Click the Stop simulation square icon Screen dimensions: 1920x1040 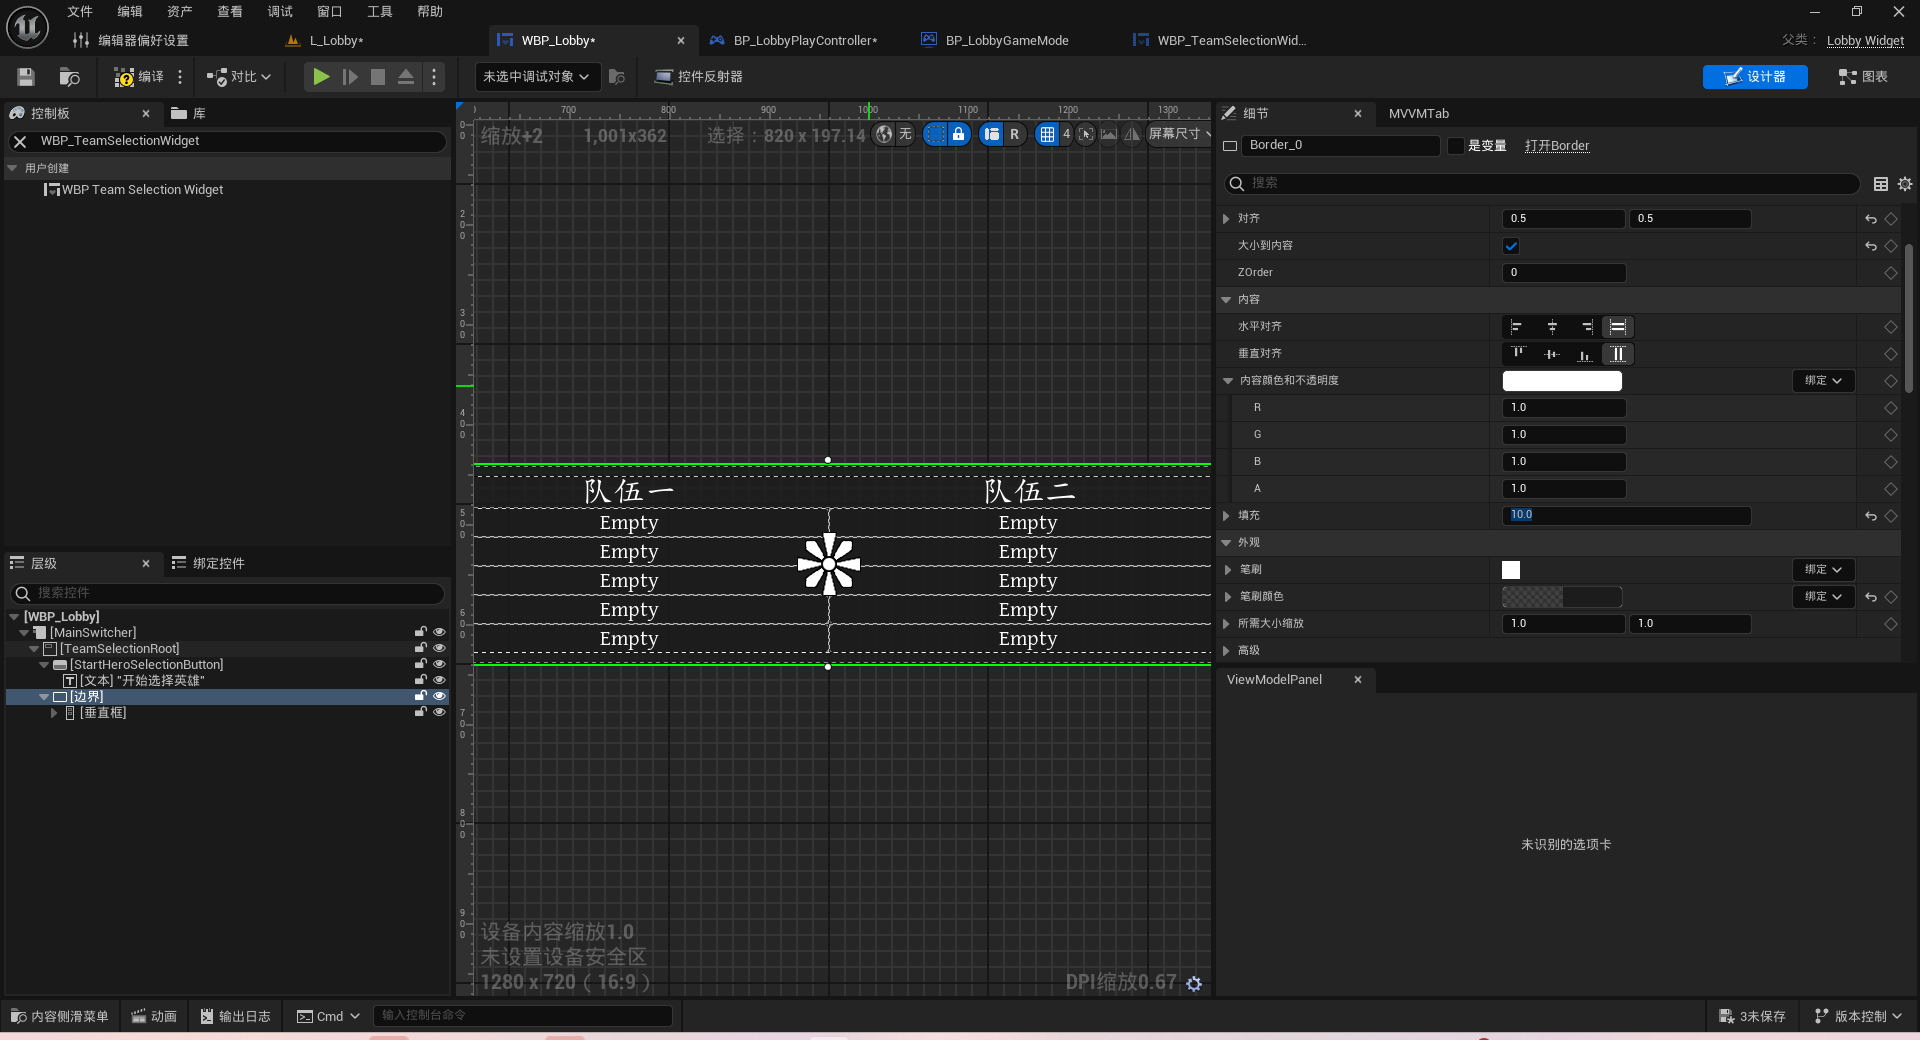tap(378, 77)
